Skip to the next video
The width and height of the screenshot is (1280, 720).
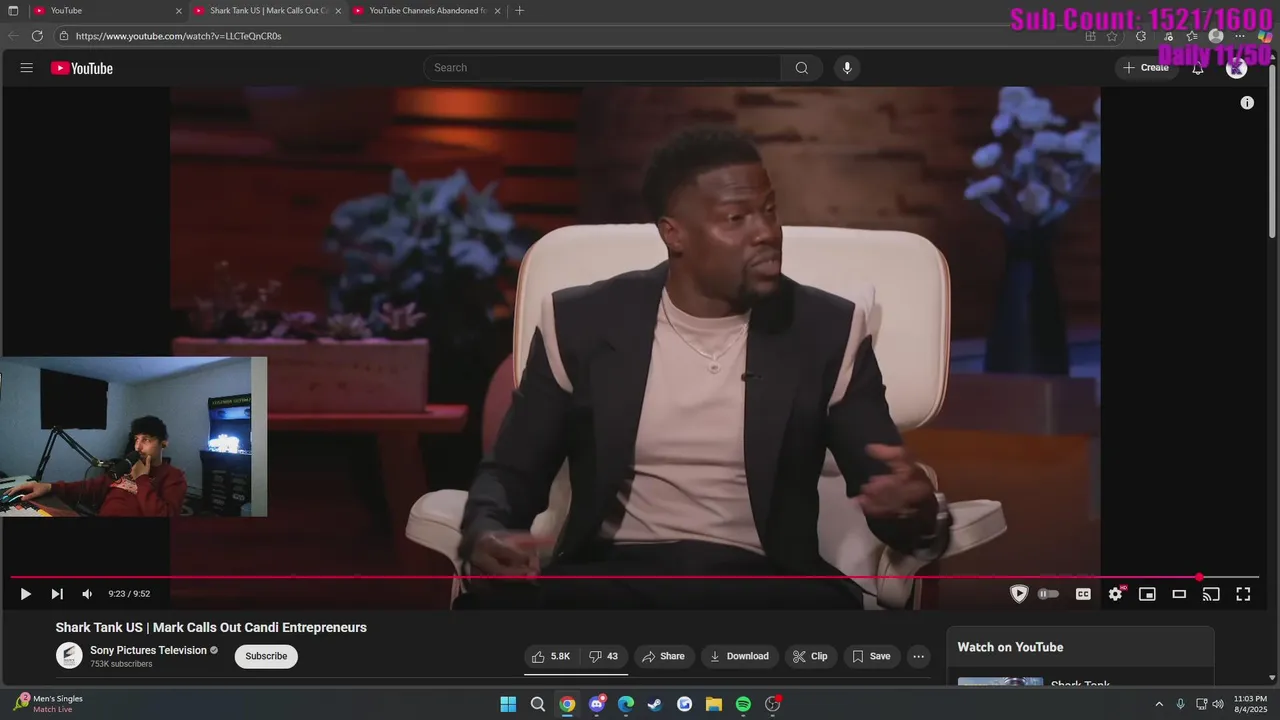57,594
